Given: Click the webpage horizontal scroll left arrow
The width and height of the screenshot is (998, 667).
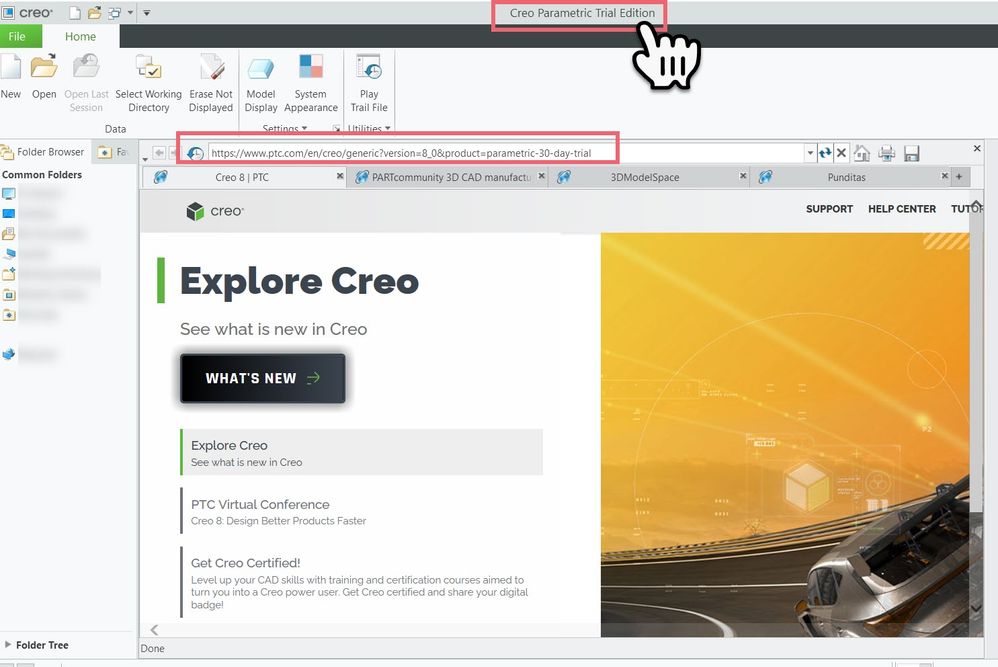Looking at the screenshot, I should tap(154, 629).
